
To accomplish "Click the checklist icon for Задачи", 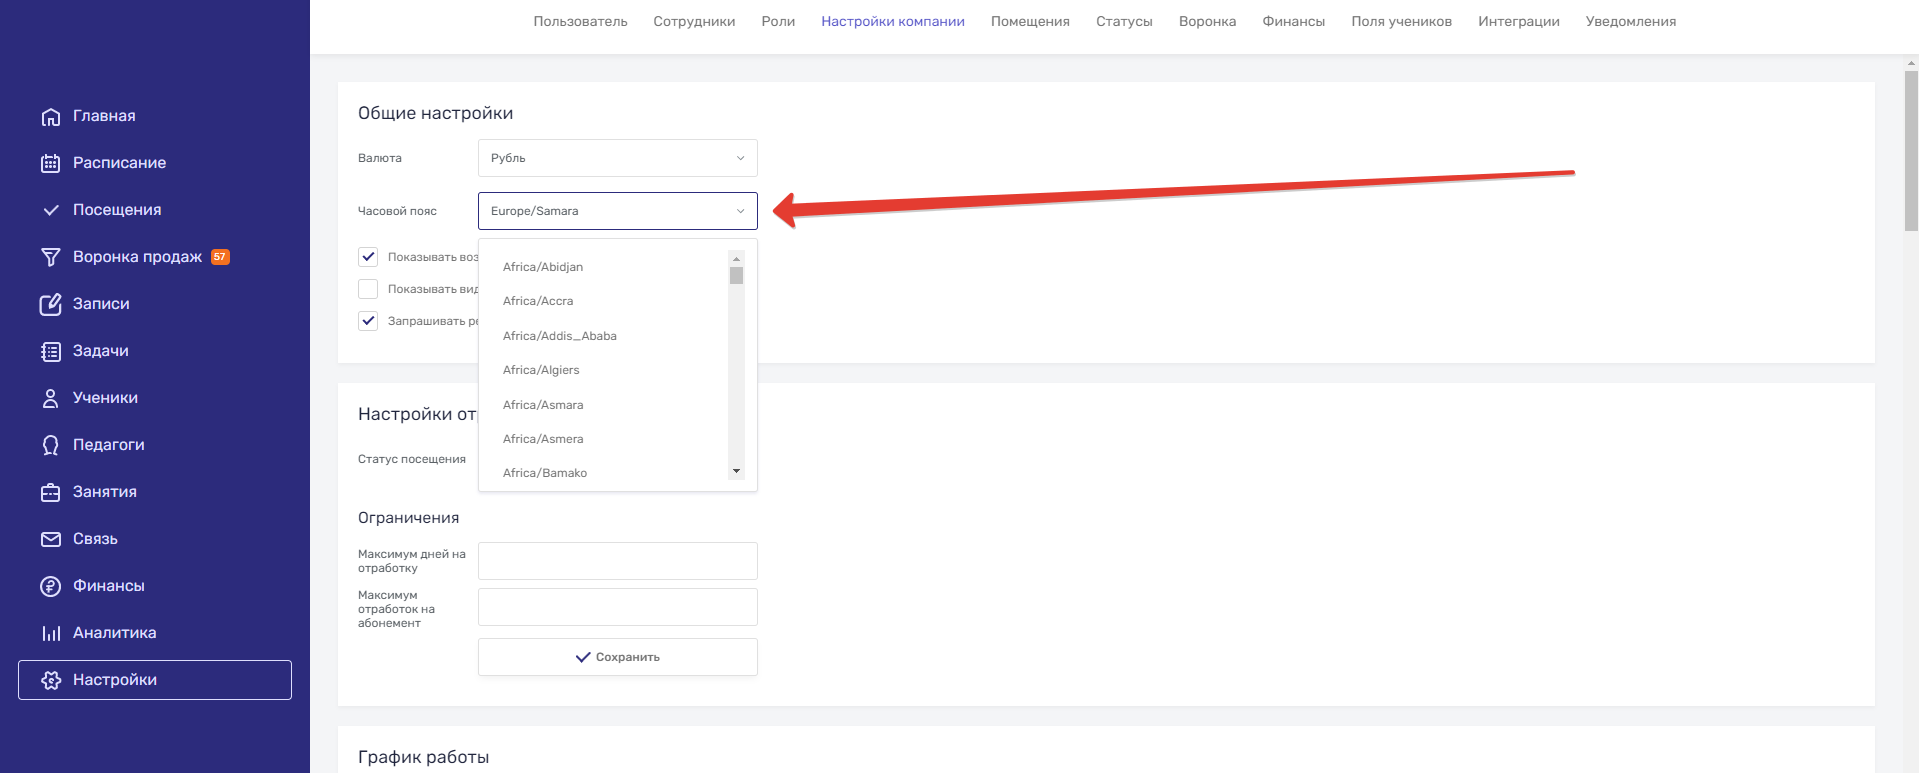I will 51,352.
